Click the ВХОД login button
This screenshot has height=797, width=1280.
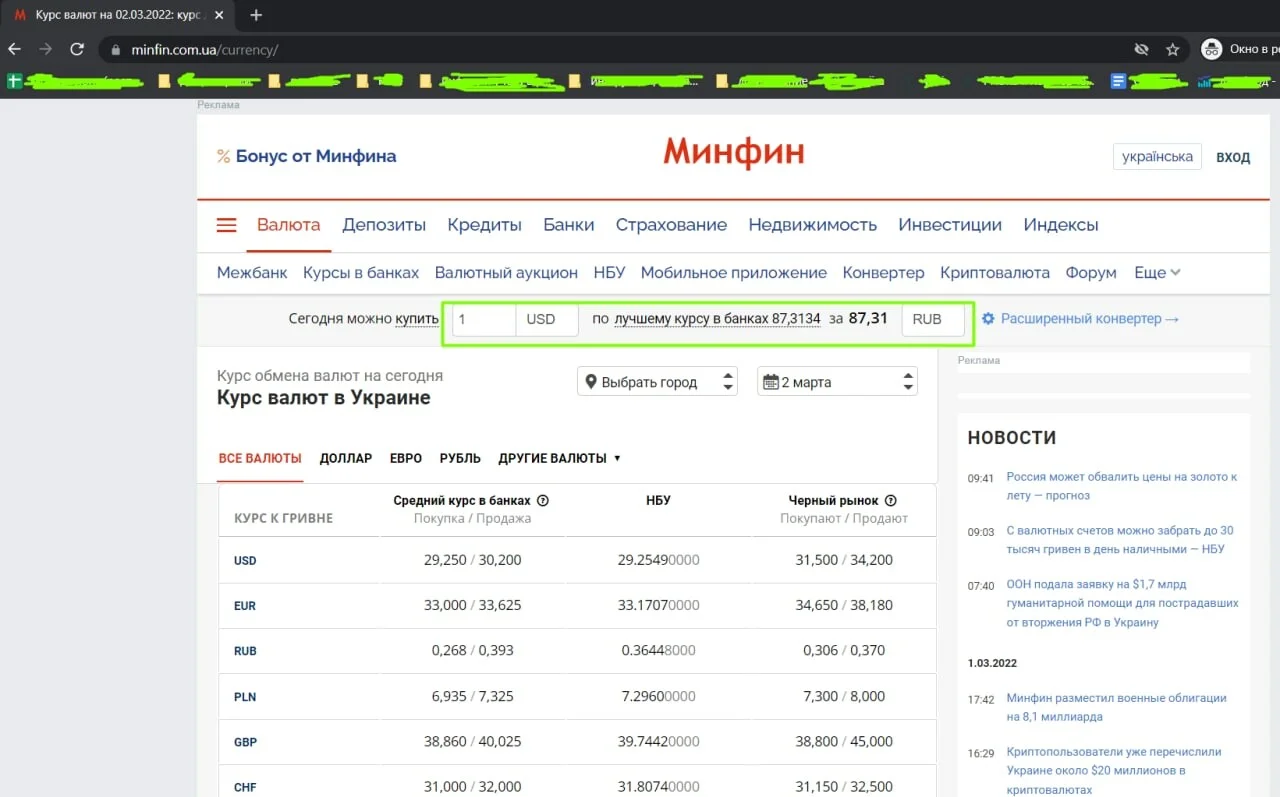(1233, 157)
